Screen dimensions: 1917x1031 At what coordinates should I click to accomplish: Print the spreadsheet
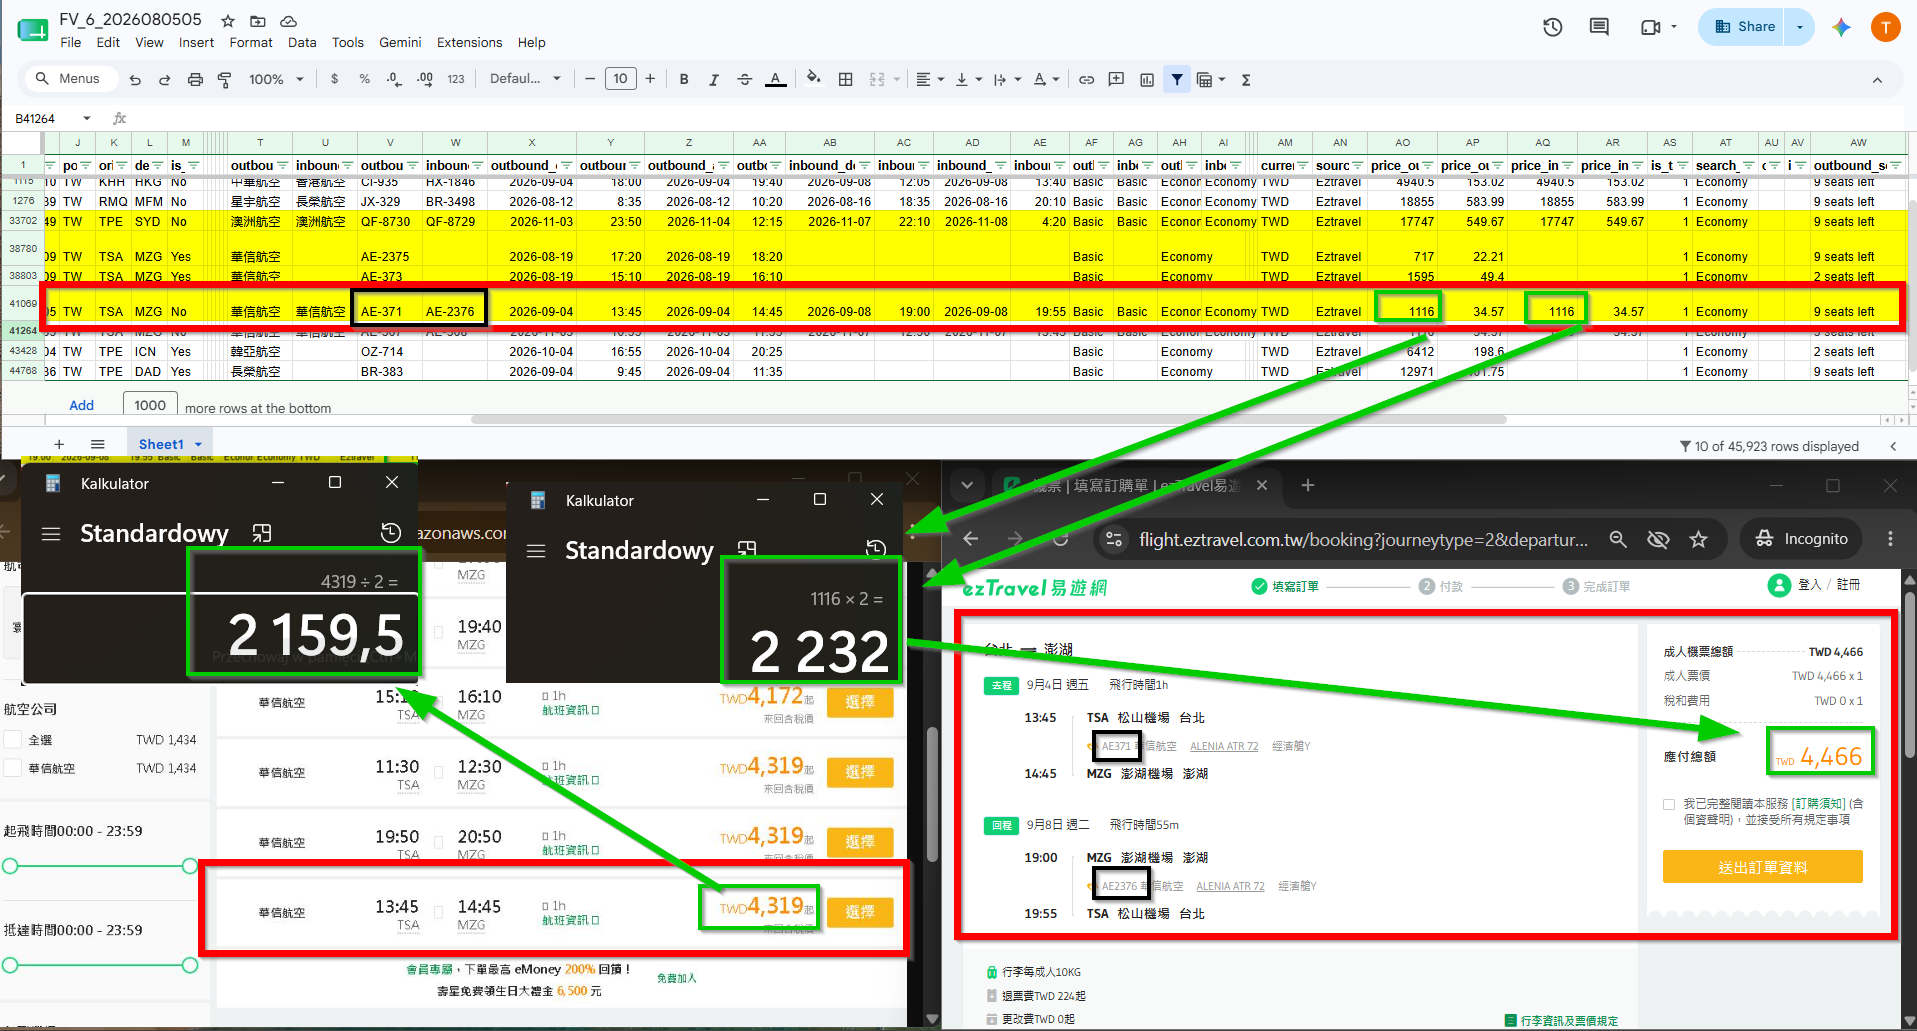[x=195, y=80]
